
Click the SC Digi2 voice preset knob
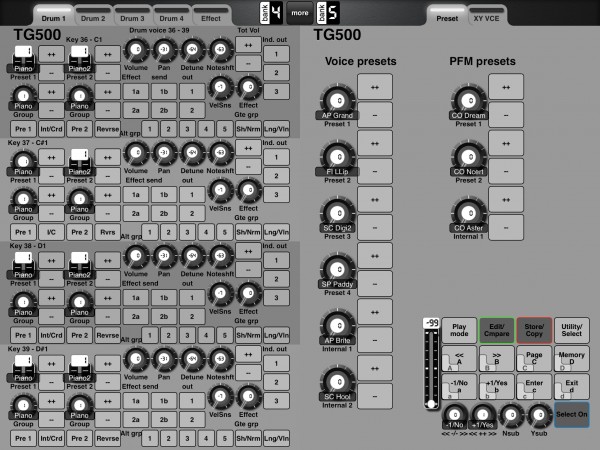[x=337, y=213]
